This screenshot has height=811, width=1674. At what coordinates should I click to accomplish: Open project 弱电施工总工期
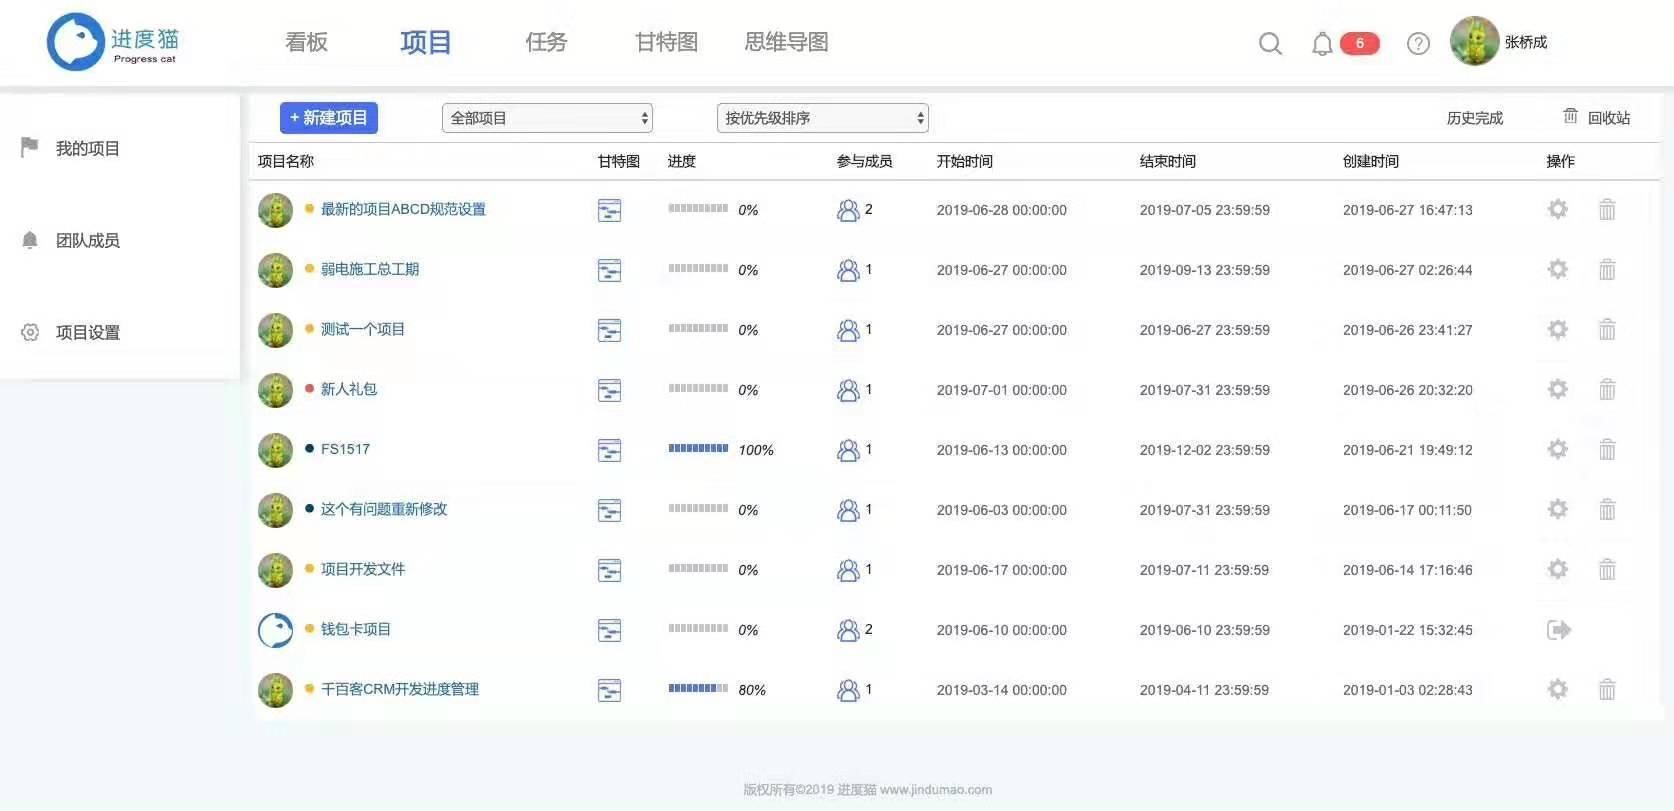(x=370, y=269)
